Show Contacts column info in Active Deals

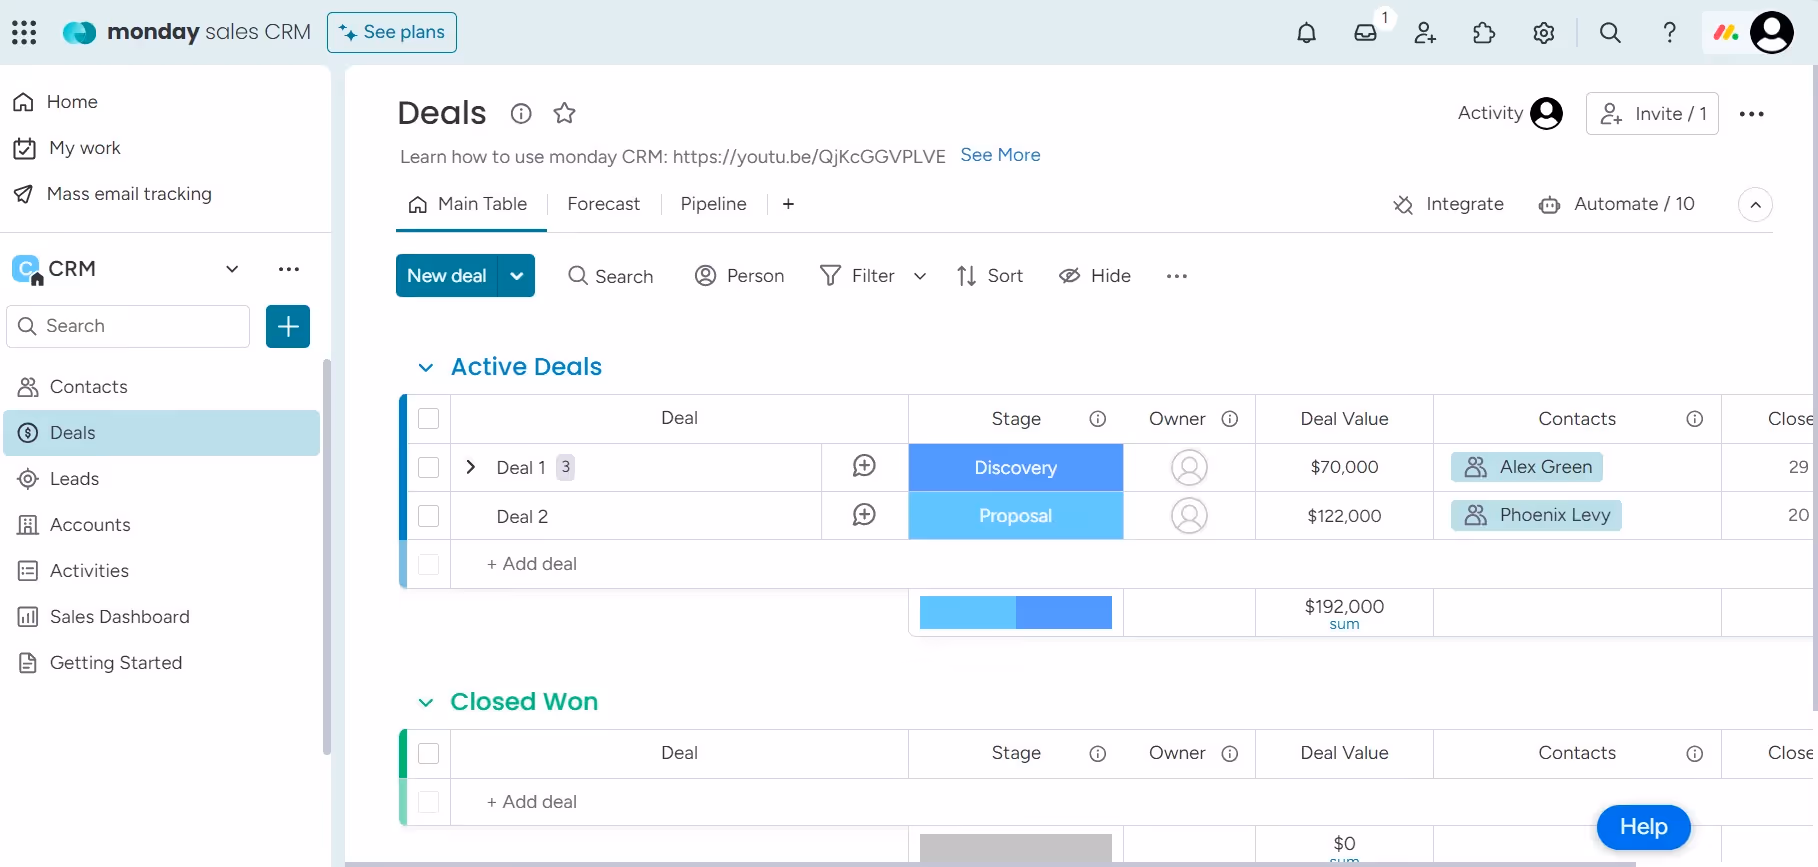click(x=1694, y=419)
